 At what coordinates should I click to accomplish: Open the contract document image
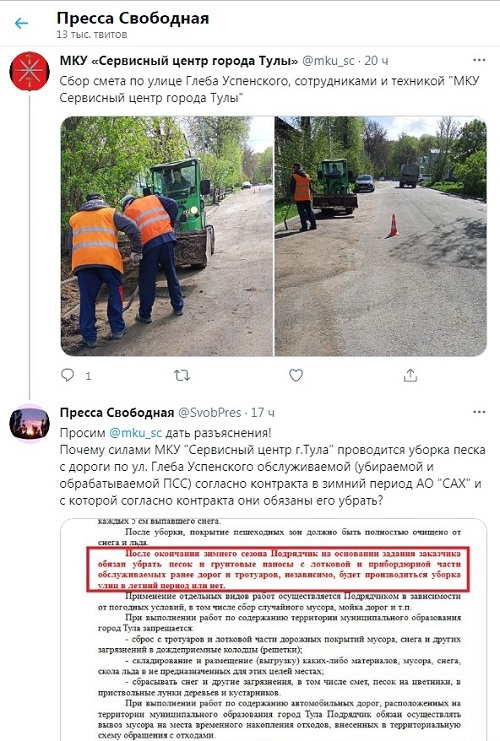pos(274,629)
